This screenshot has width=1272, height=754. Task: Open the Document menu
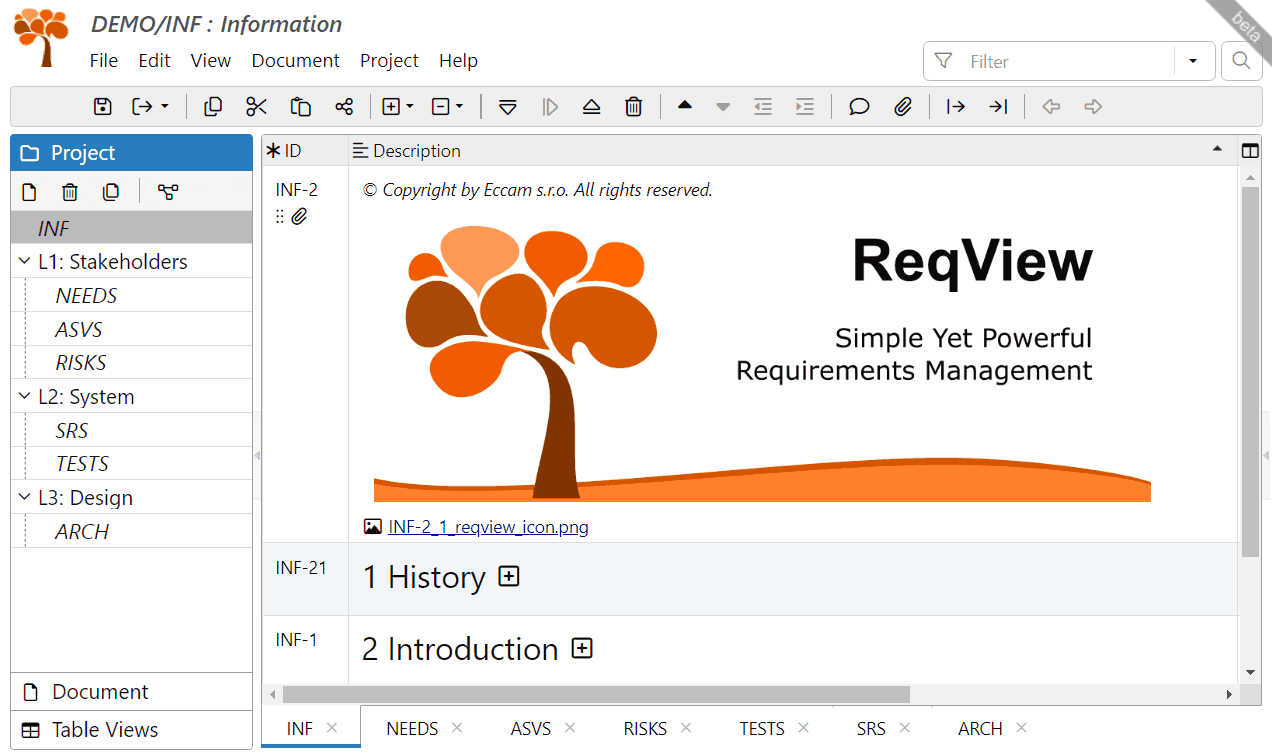coord(296,61)
